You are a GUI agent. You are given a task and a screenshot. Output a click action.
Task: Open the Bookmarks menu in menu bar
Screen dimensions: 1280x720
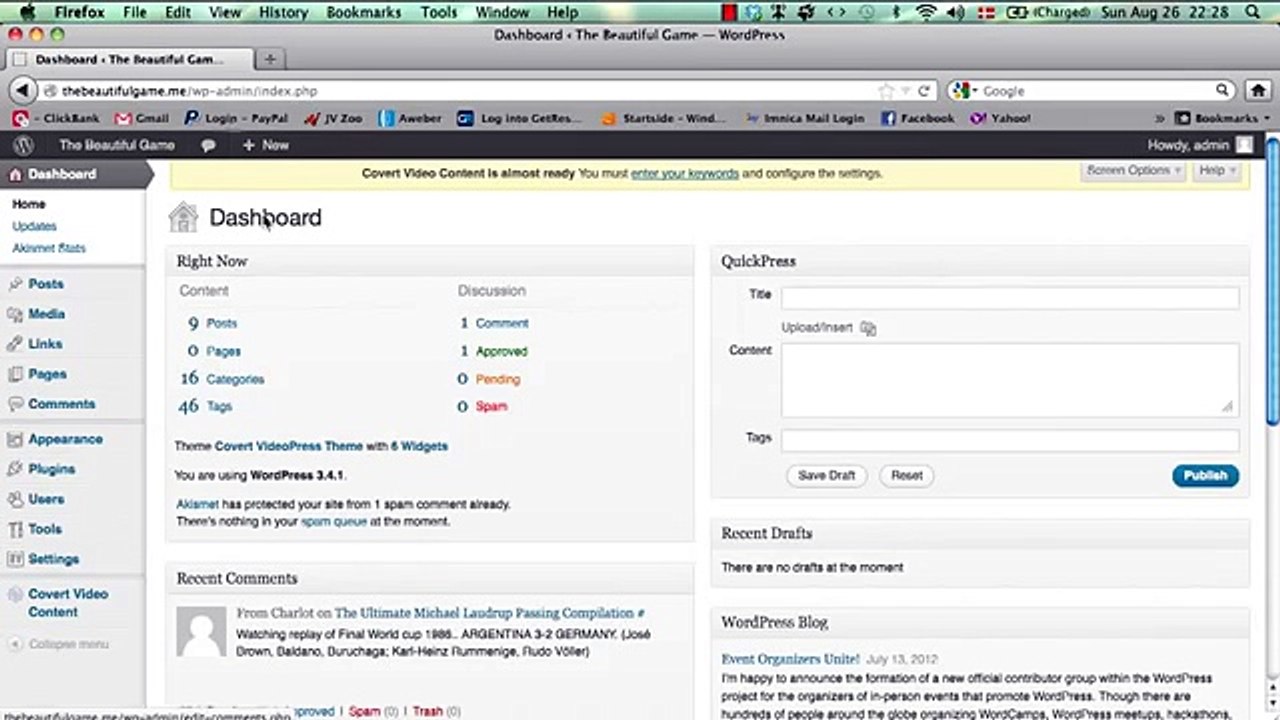(363, 12)
